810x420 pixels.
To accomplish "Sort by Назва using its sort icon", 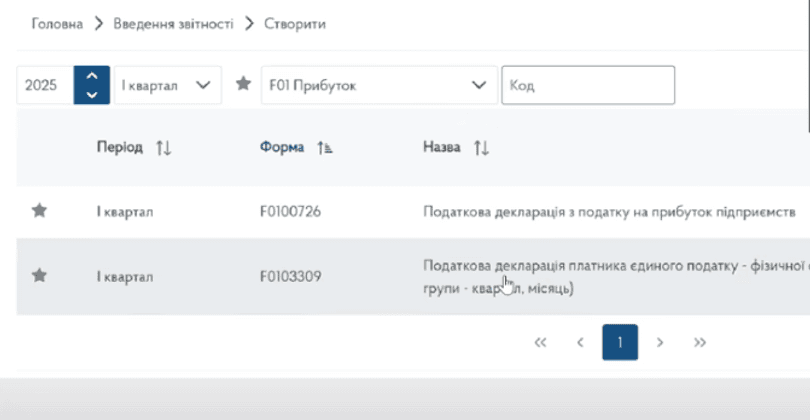I will tap(481, 148).
